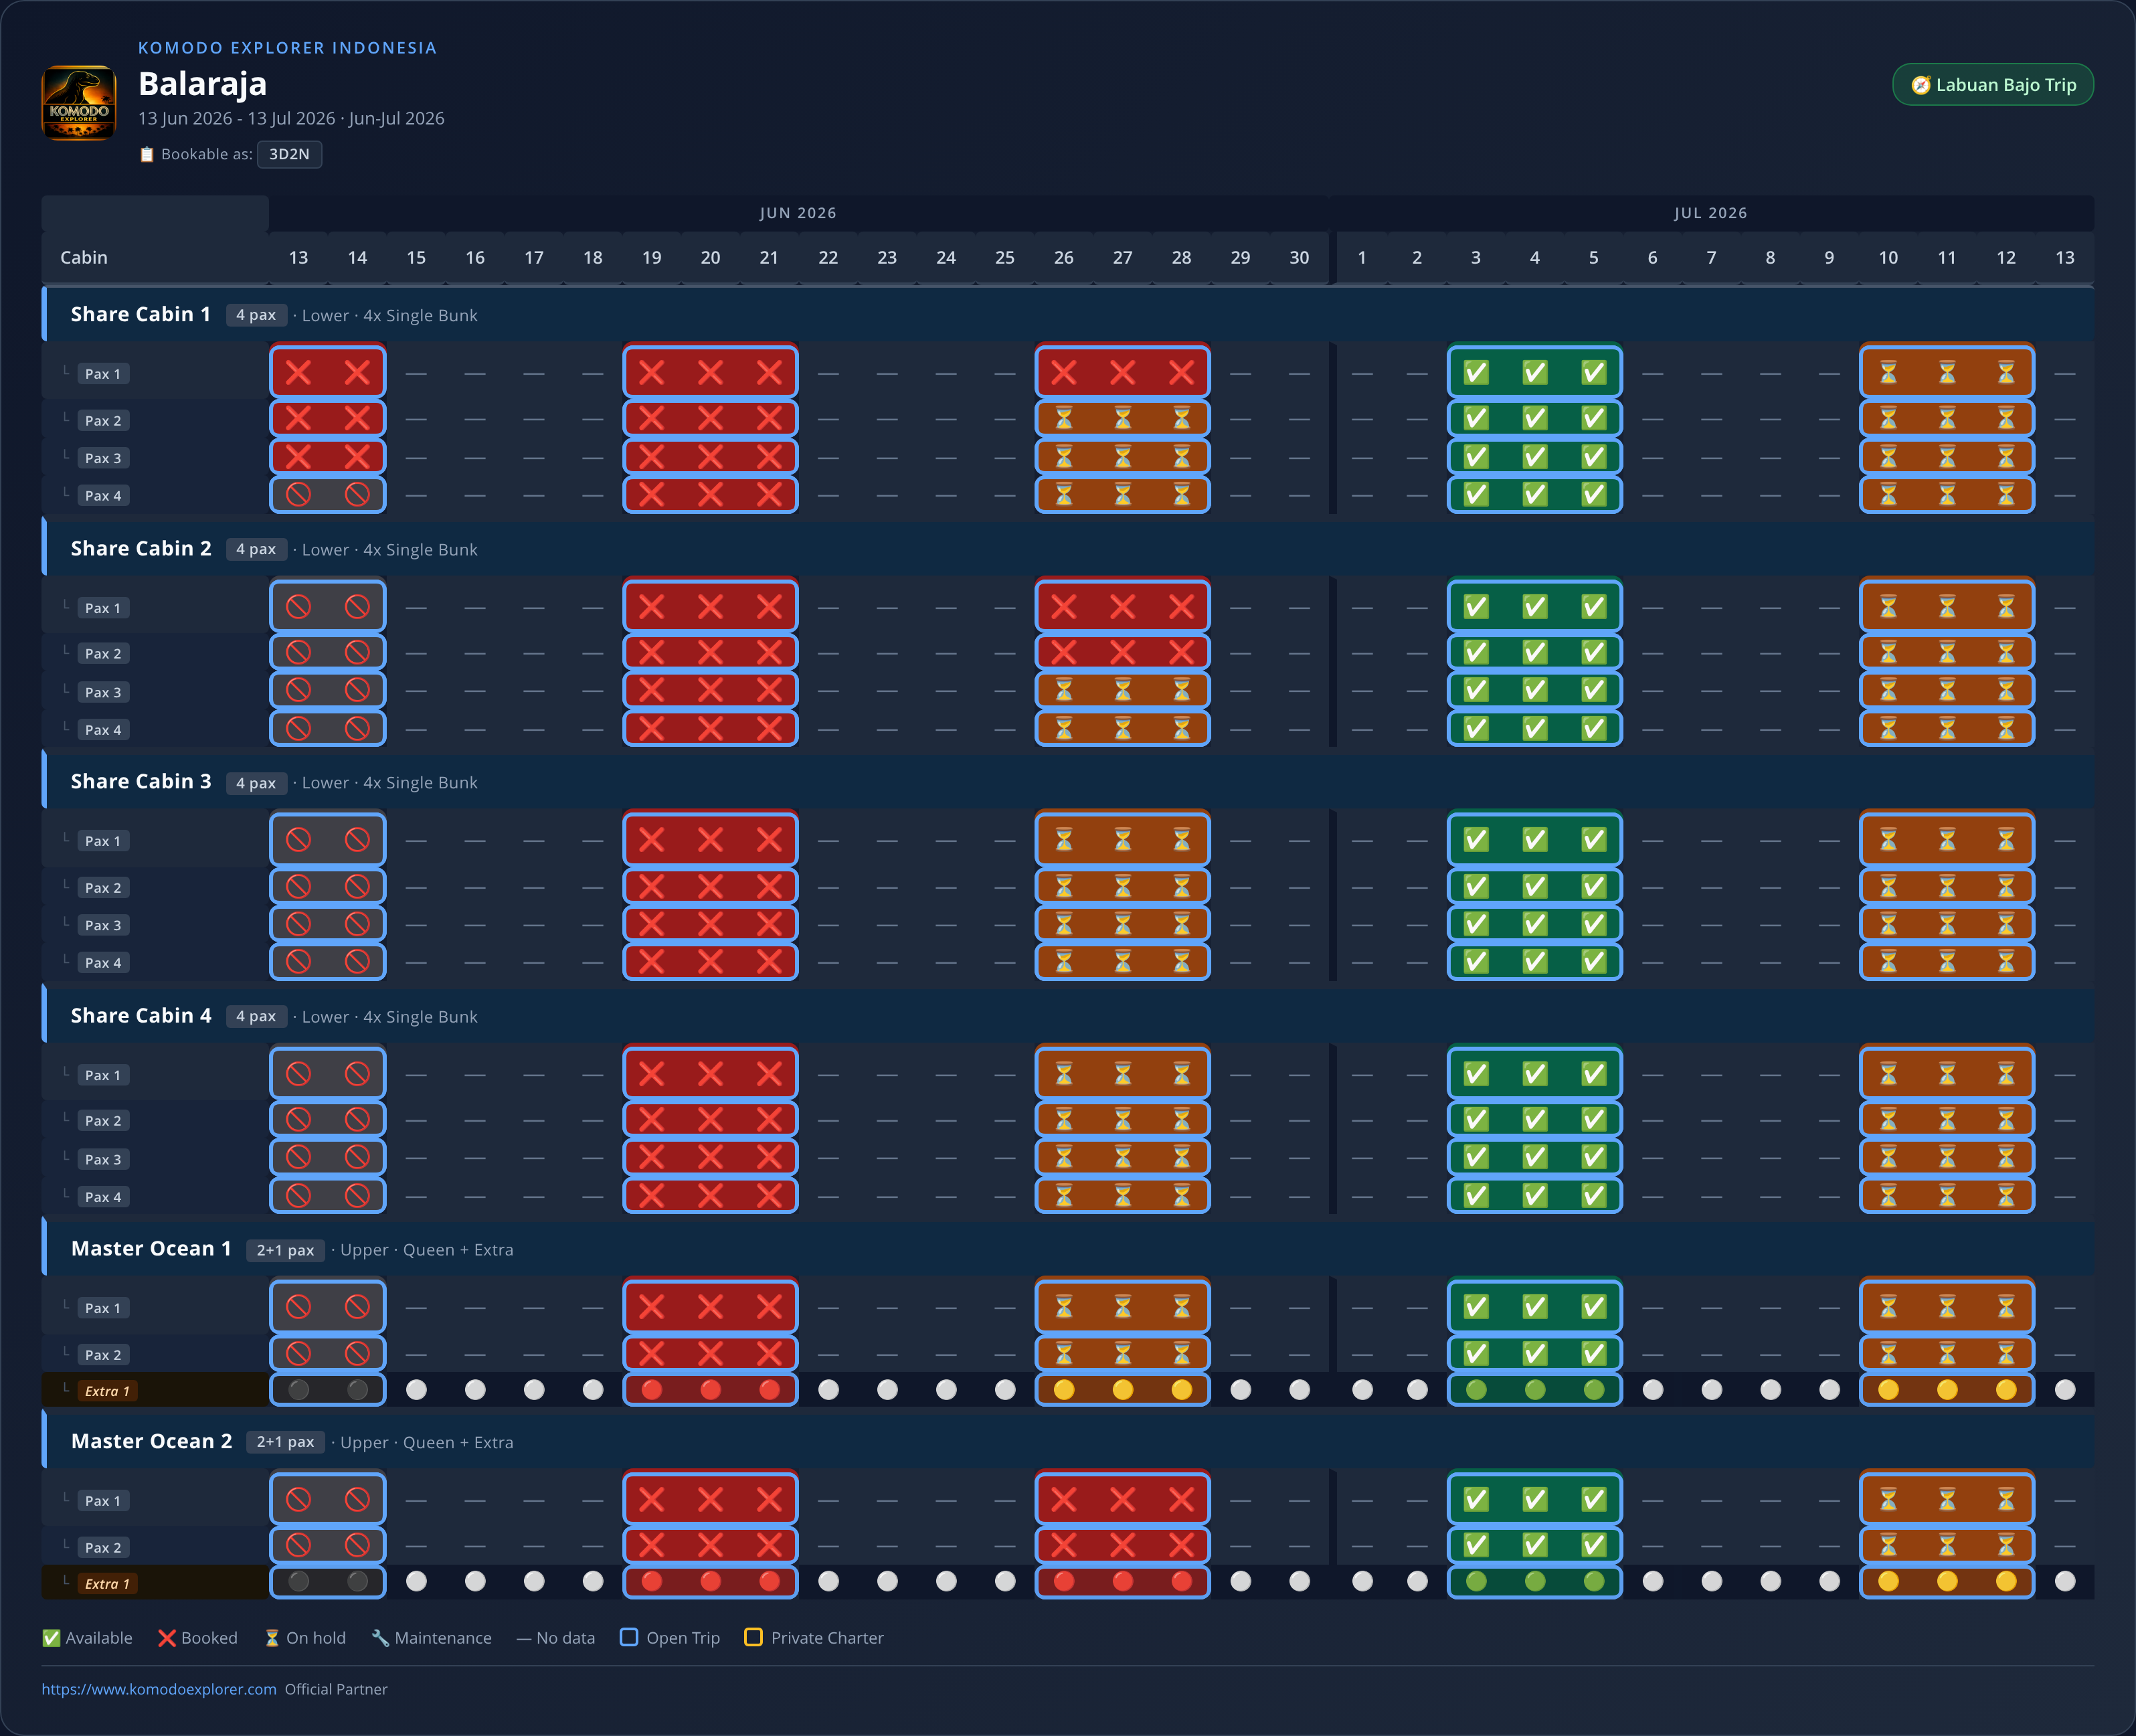This screenshot has height=1736, width=2136.
Task: Click the Open Trip blue square legend
Action: (629, 1637)
